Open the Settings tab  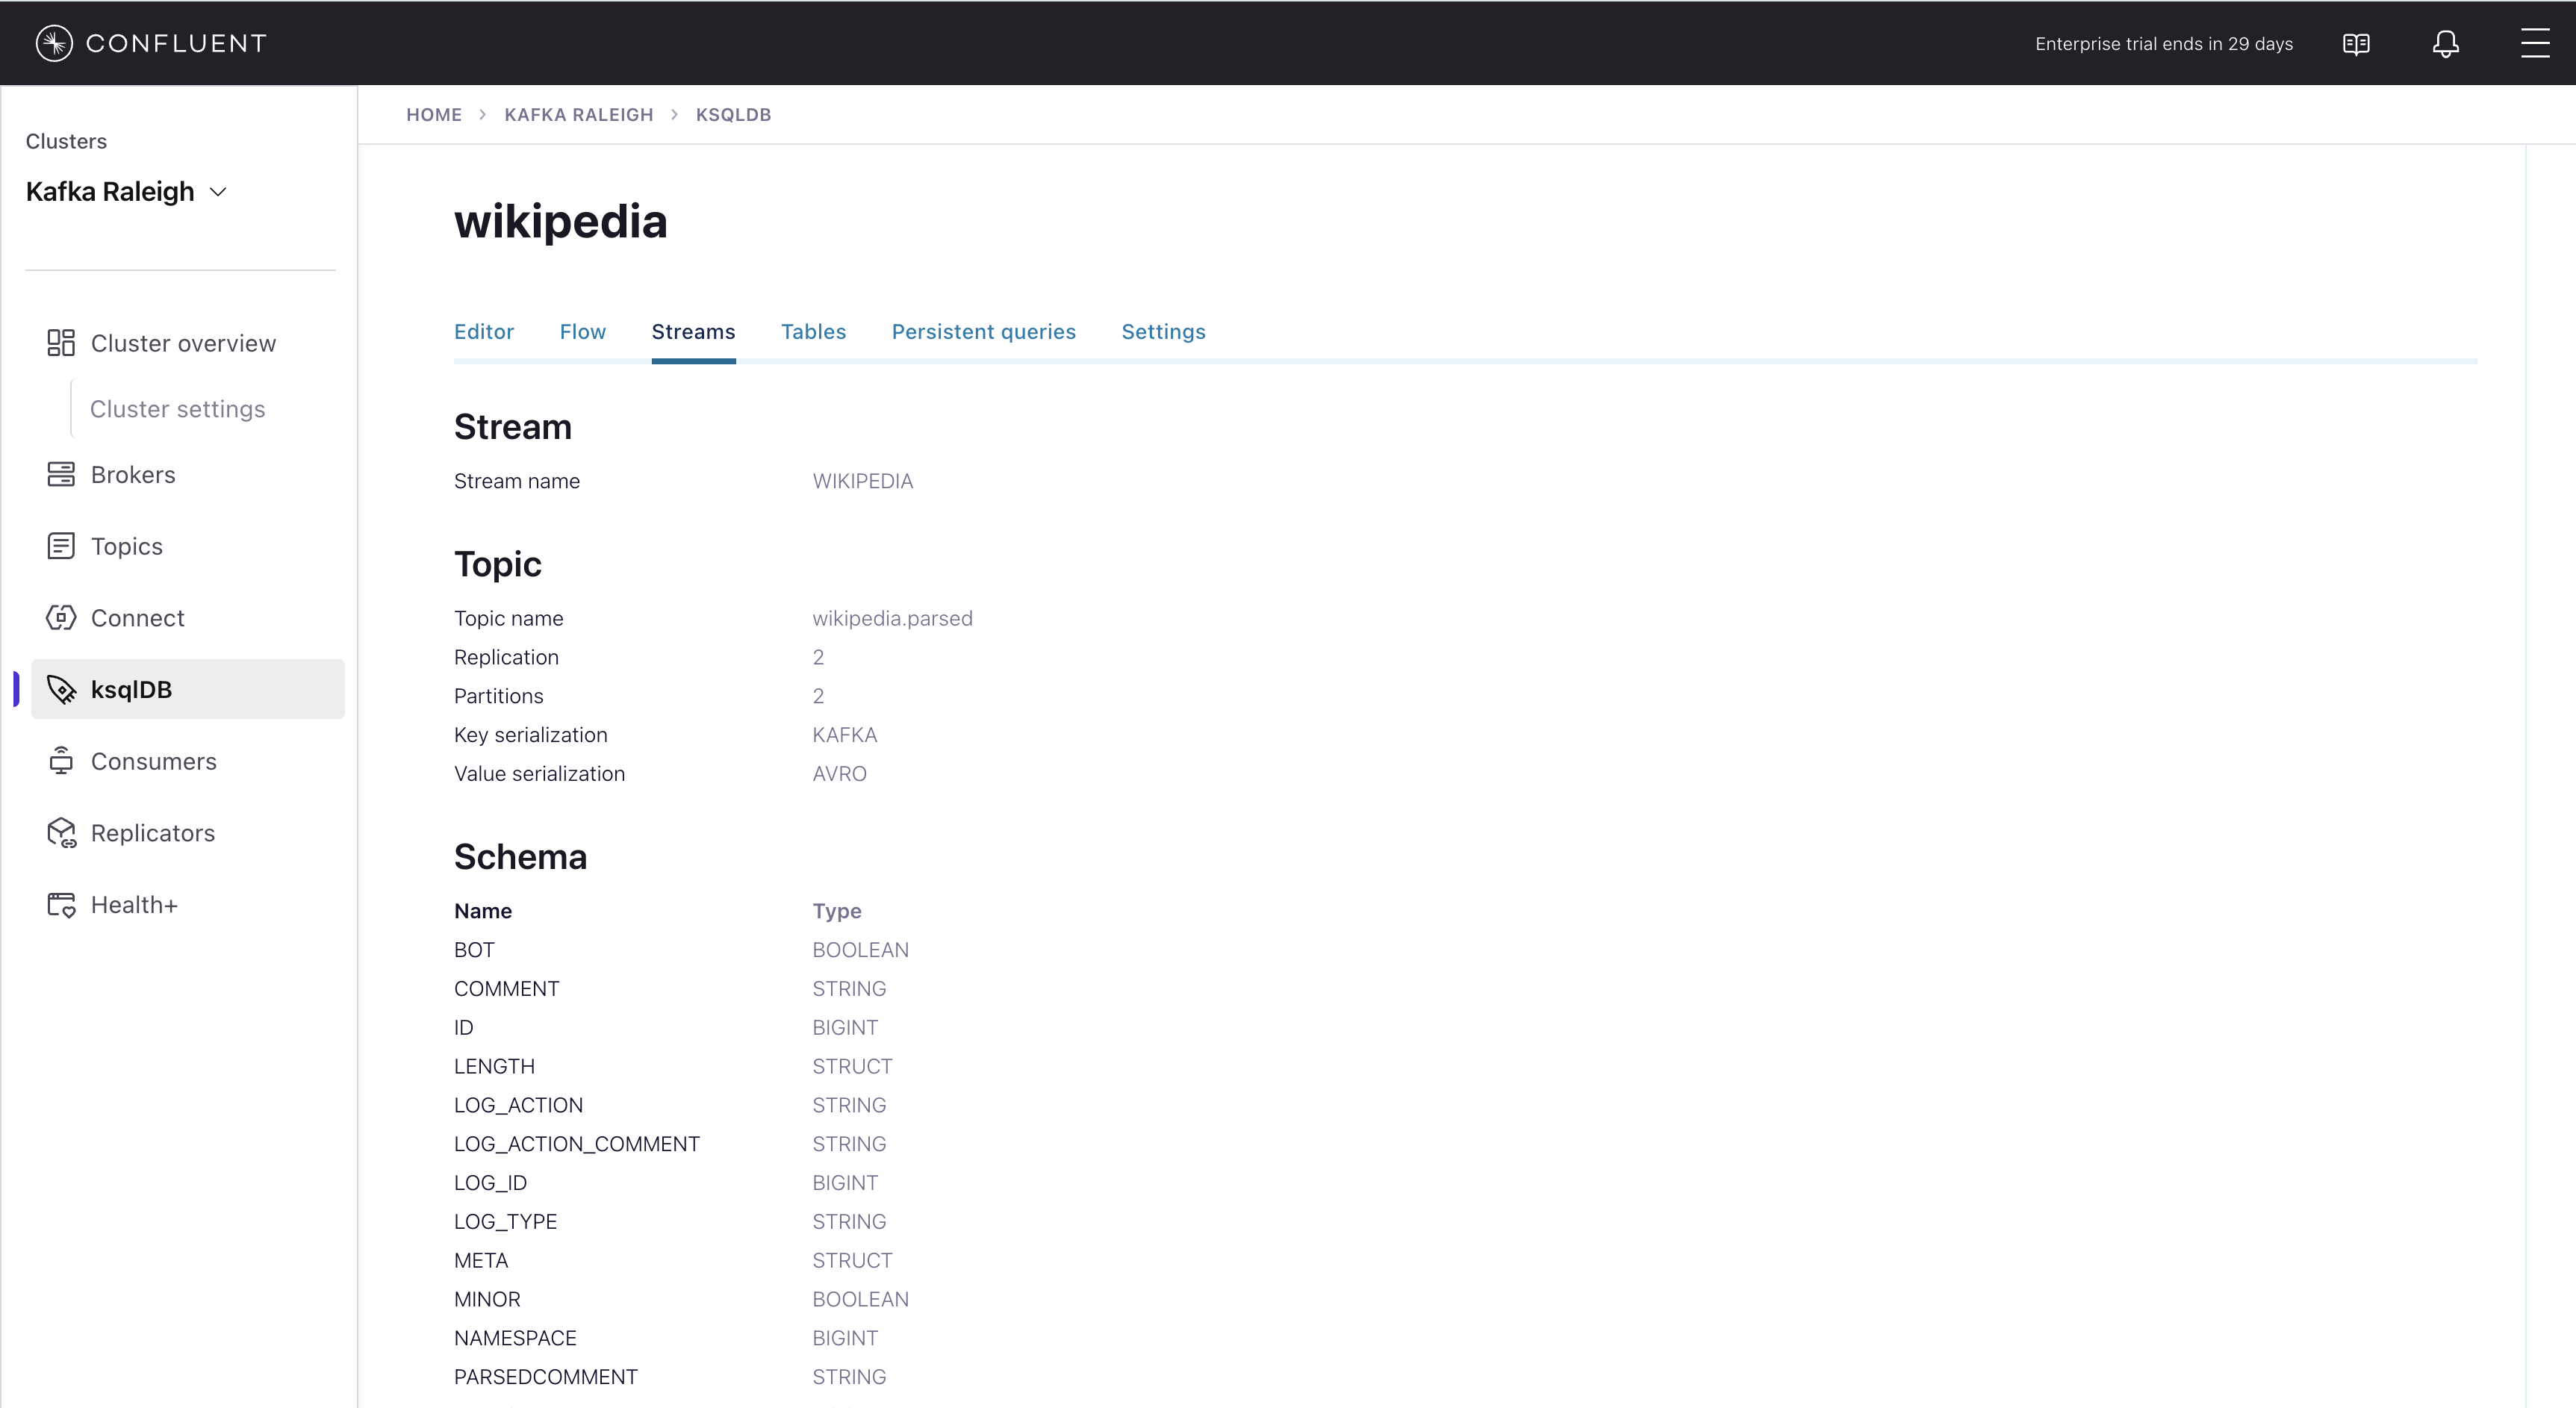coord(1163,332)
